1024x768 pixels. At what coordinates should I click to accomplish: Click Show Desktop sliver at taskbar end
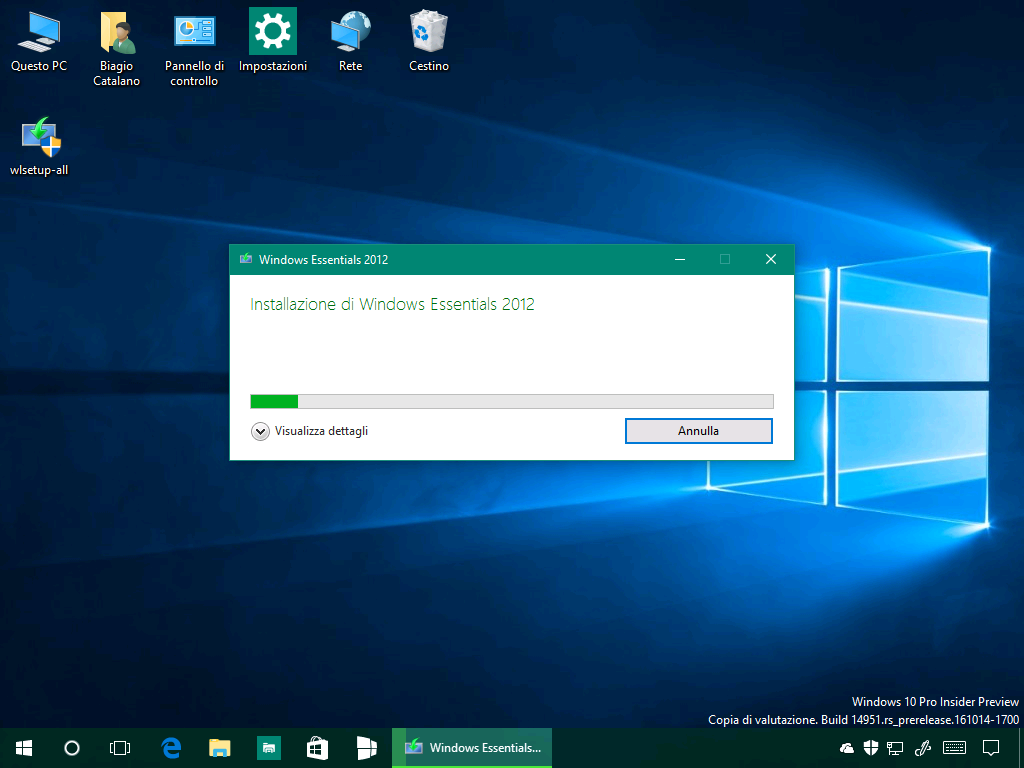click(x=1021, y=748)
